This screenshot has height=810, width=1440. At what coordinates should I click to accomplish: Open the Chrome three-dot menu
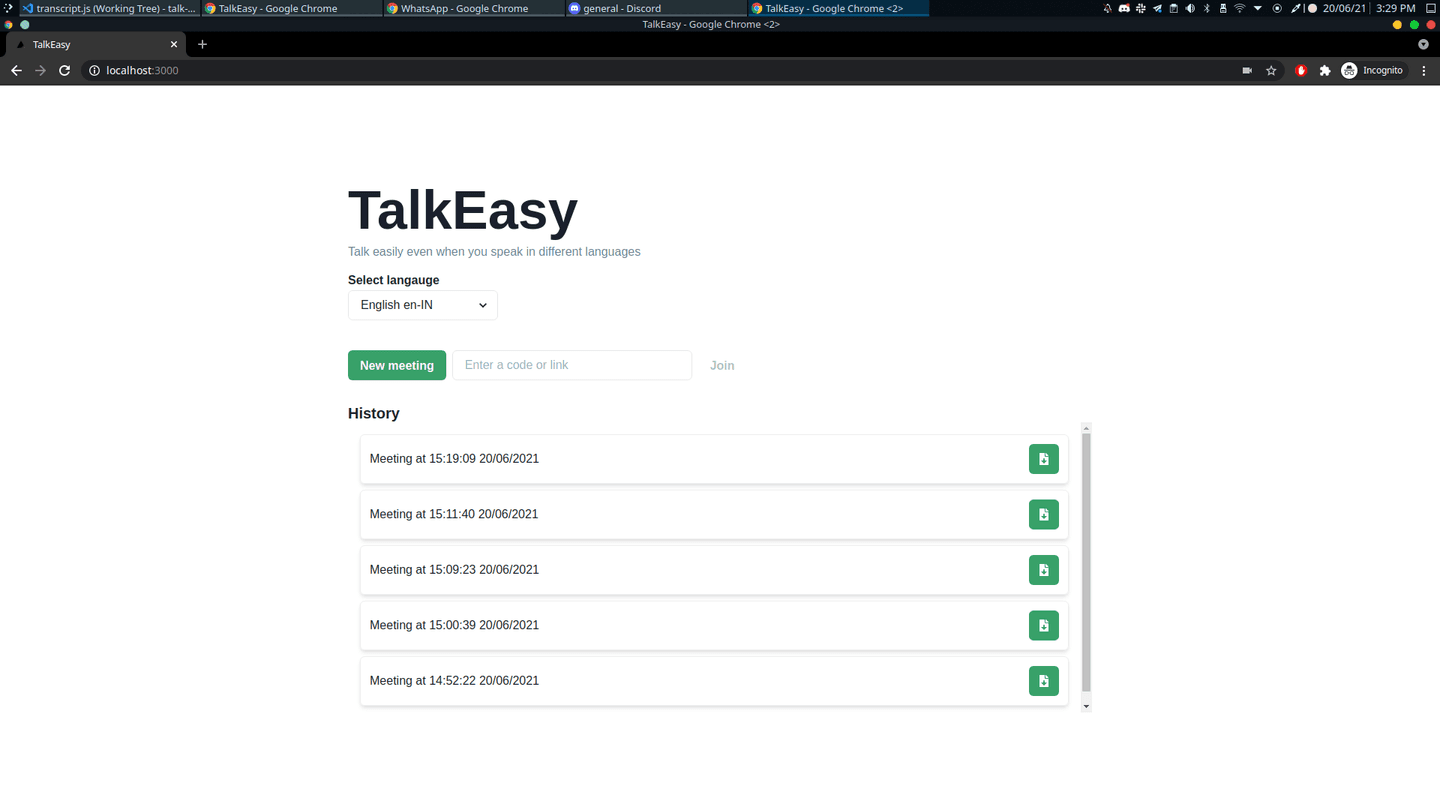point(1424,71)
